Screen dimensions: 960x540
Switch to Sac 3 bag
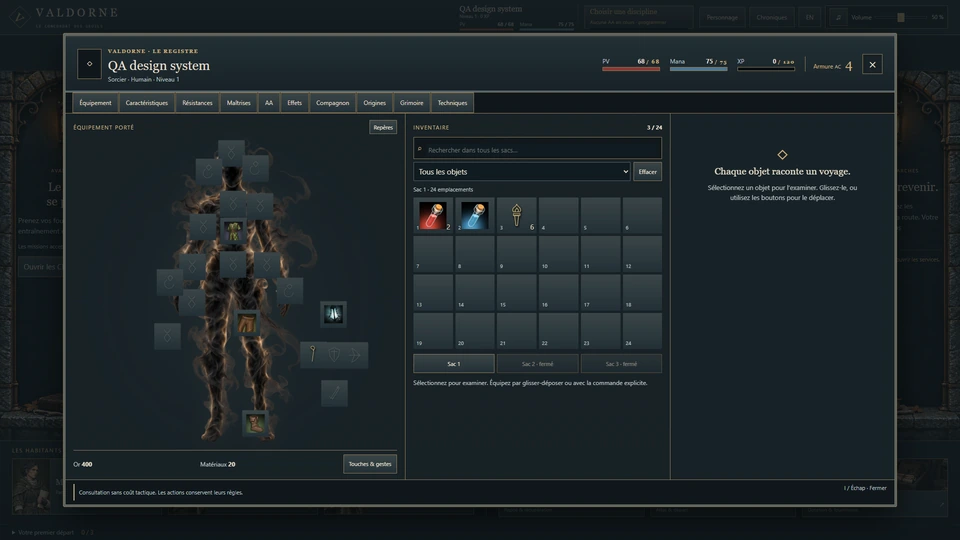point(621,364)
